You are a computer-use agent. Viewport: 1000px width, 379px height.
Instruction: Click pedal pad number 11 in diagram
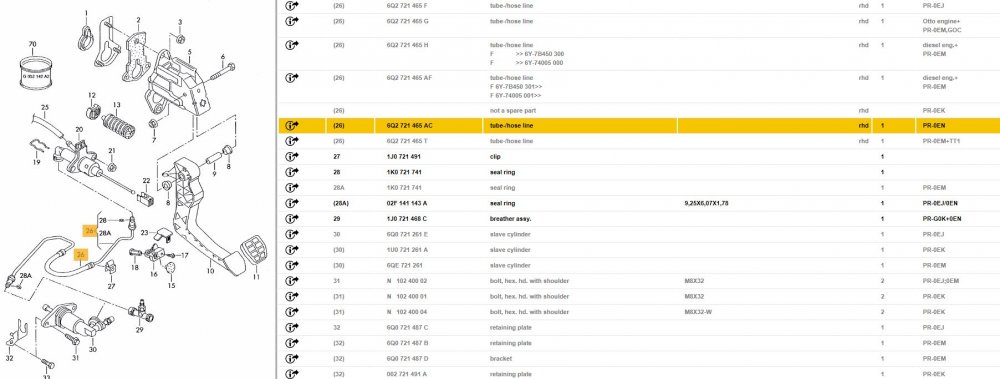(256, 277)
